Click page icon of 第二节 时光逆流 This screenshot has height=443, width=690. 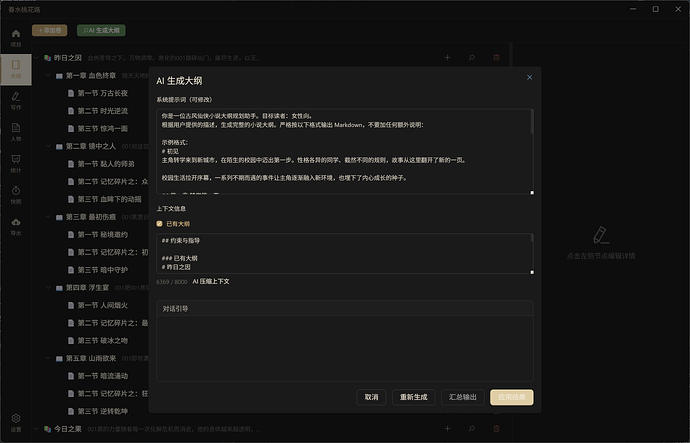pos(71,111)
